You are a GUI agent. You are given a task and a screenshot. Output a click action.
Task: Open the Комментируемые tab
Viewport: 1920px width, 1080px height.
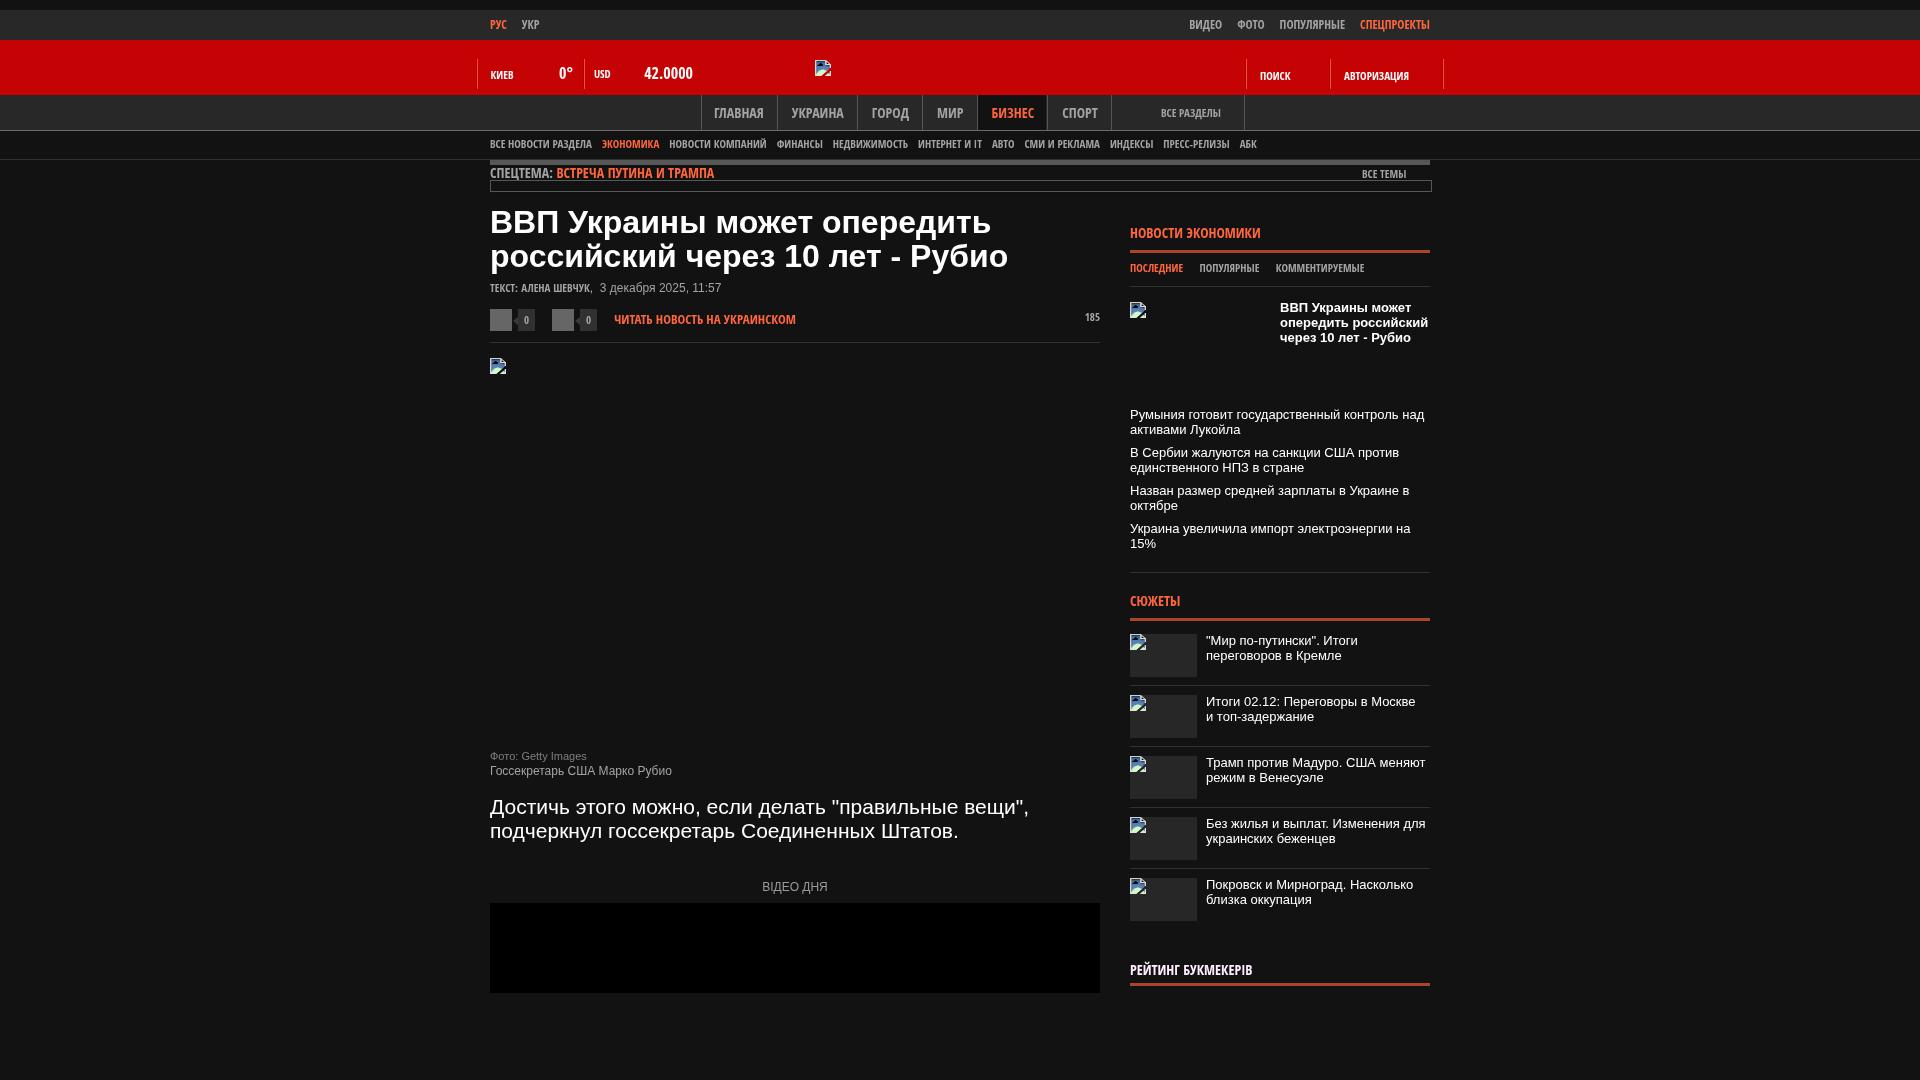(x=1319, y=268)
